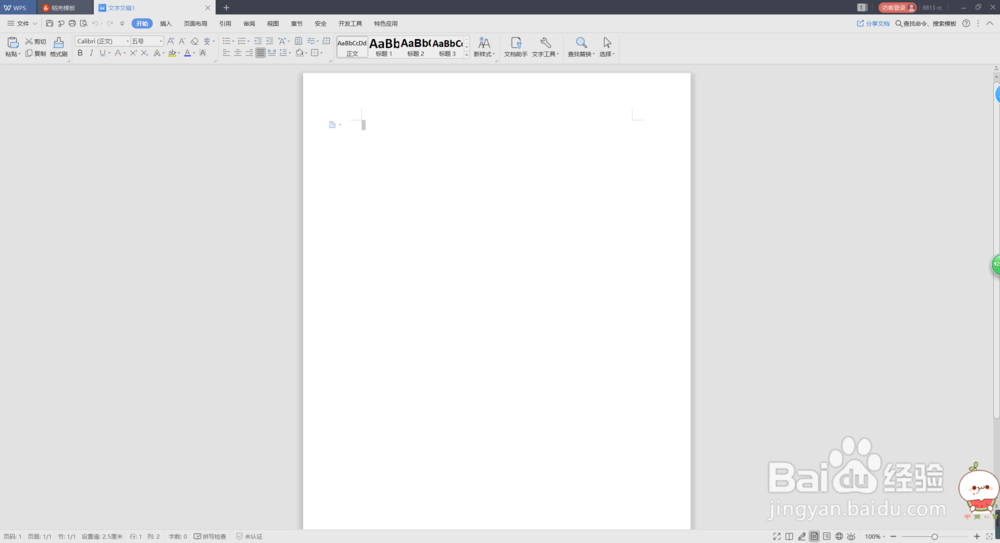Viewport: 1000px width, 543px height.
Task: Add a new document tab with plus
Action: [x=226, y=8]
